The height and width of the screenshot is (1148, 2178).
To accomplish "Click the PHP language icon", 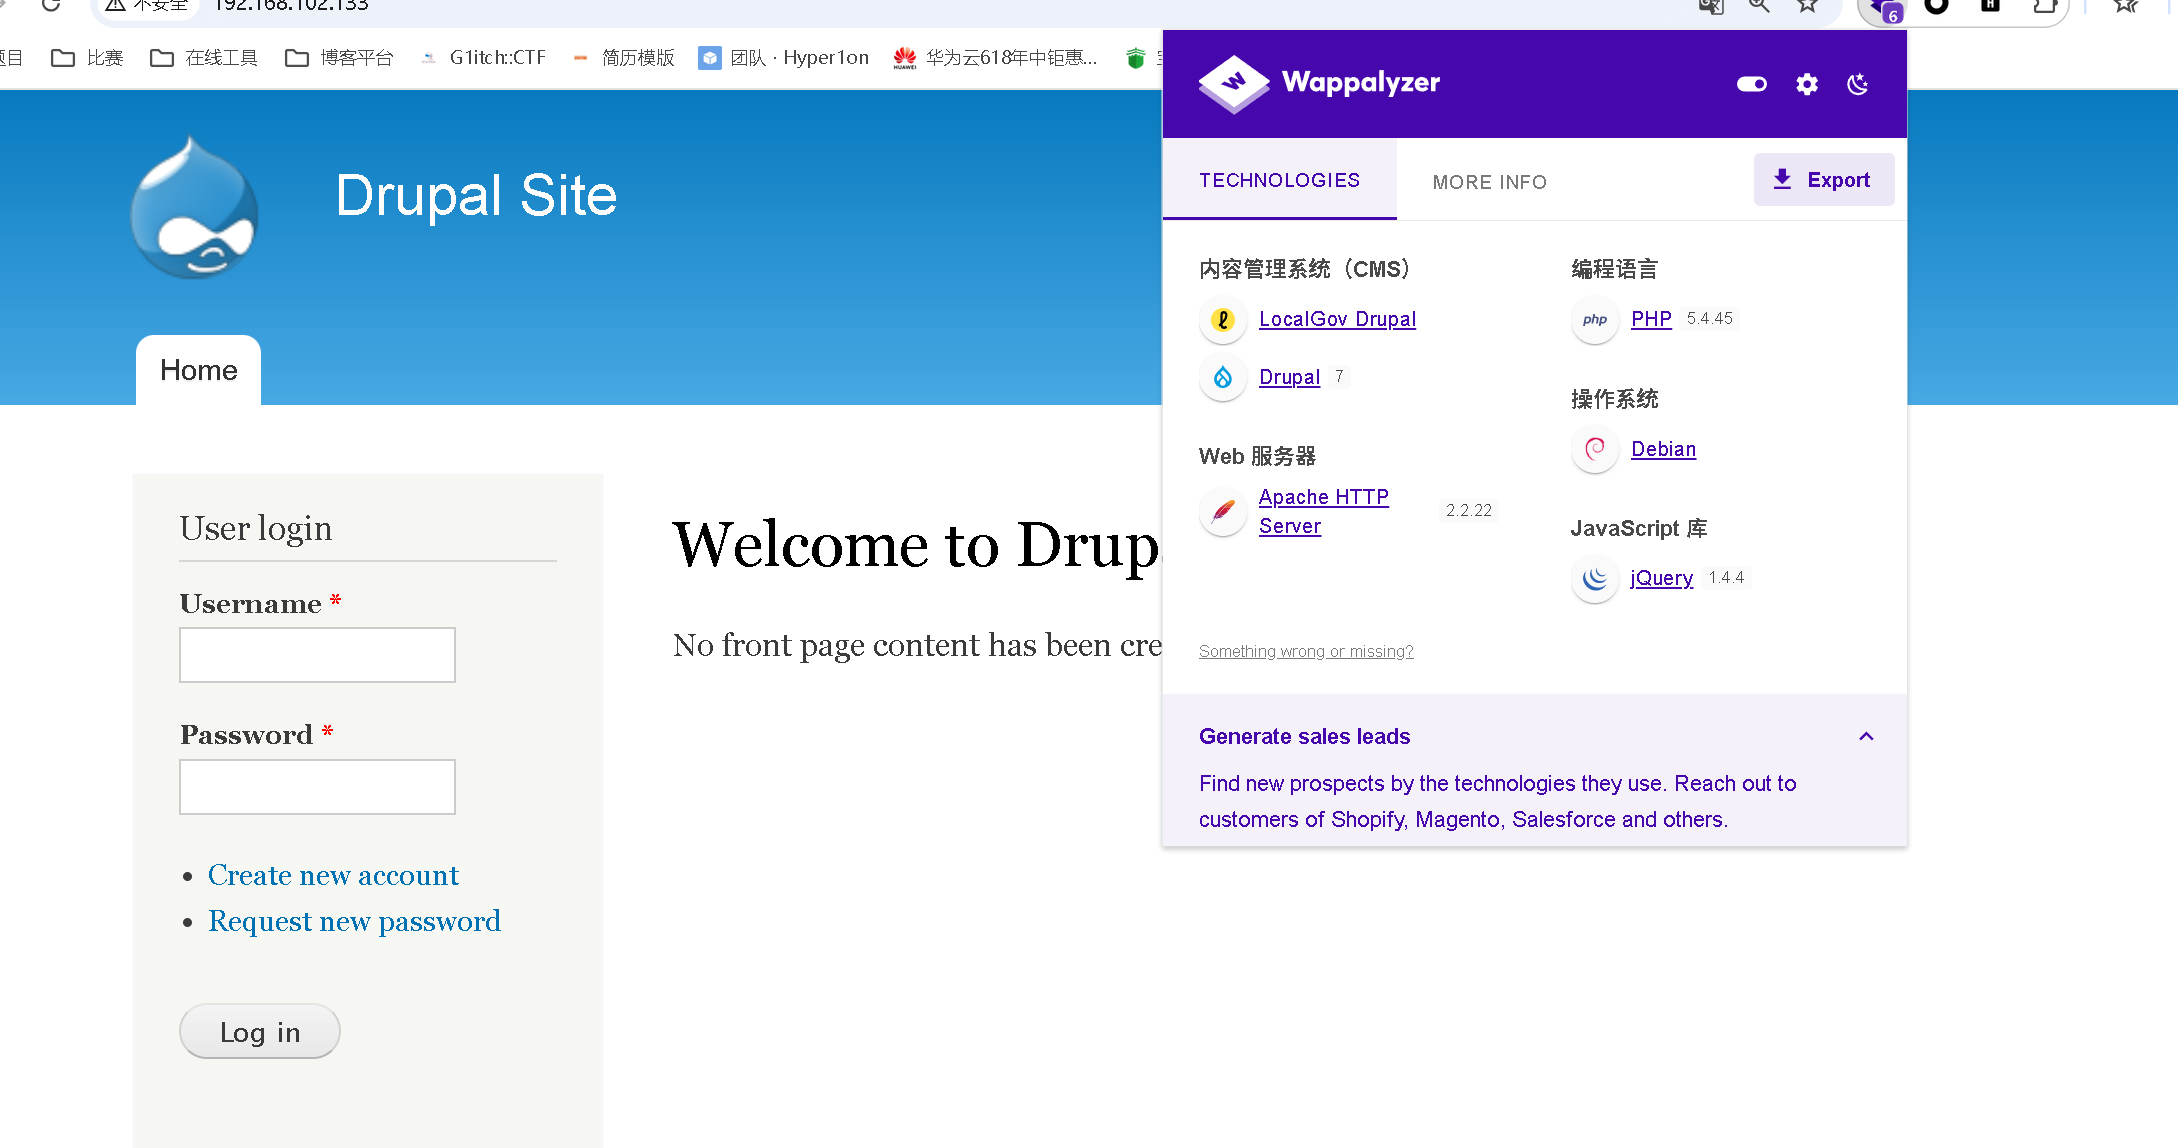I will [x=1594, y=319].
